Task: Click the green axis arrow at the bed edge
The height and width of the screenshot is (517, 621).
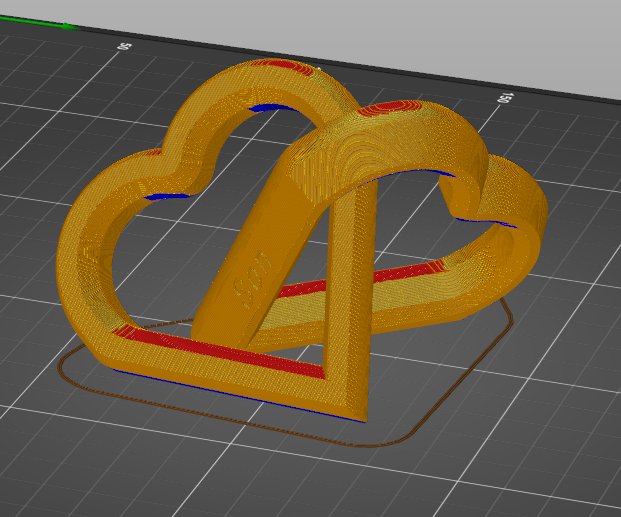Action: coord(68,26)
